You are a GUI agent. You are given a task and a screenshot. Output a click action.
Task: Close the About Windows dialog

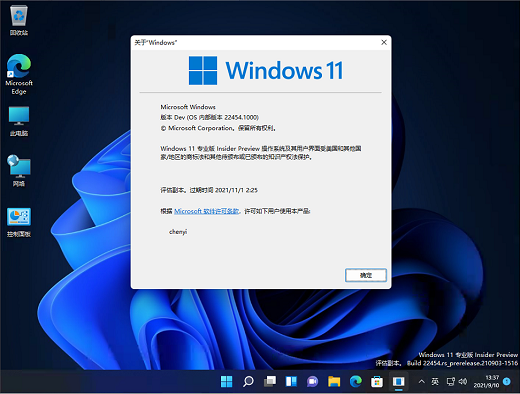[384, 42]
